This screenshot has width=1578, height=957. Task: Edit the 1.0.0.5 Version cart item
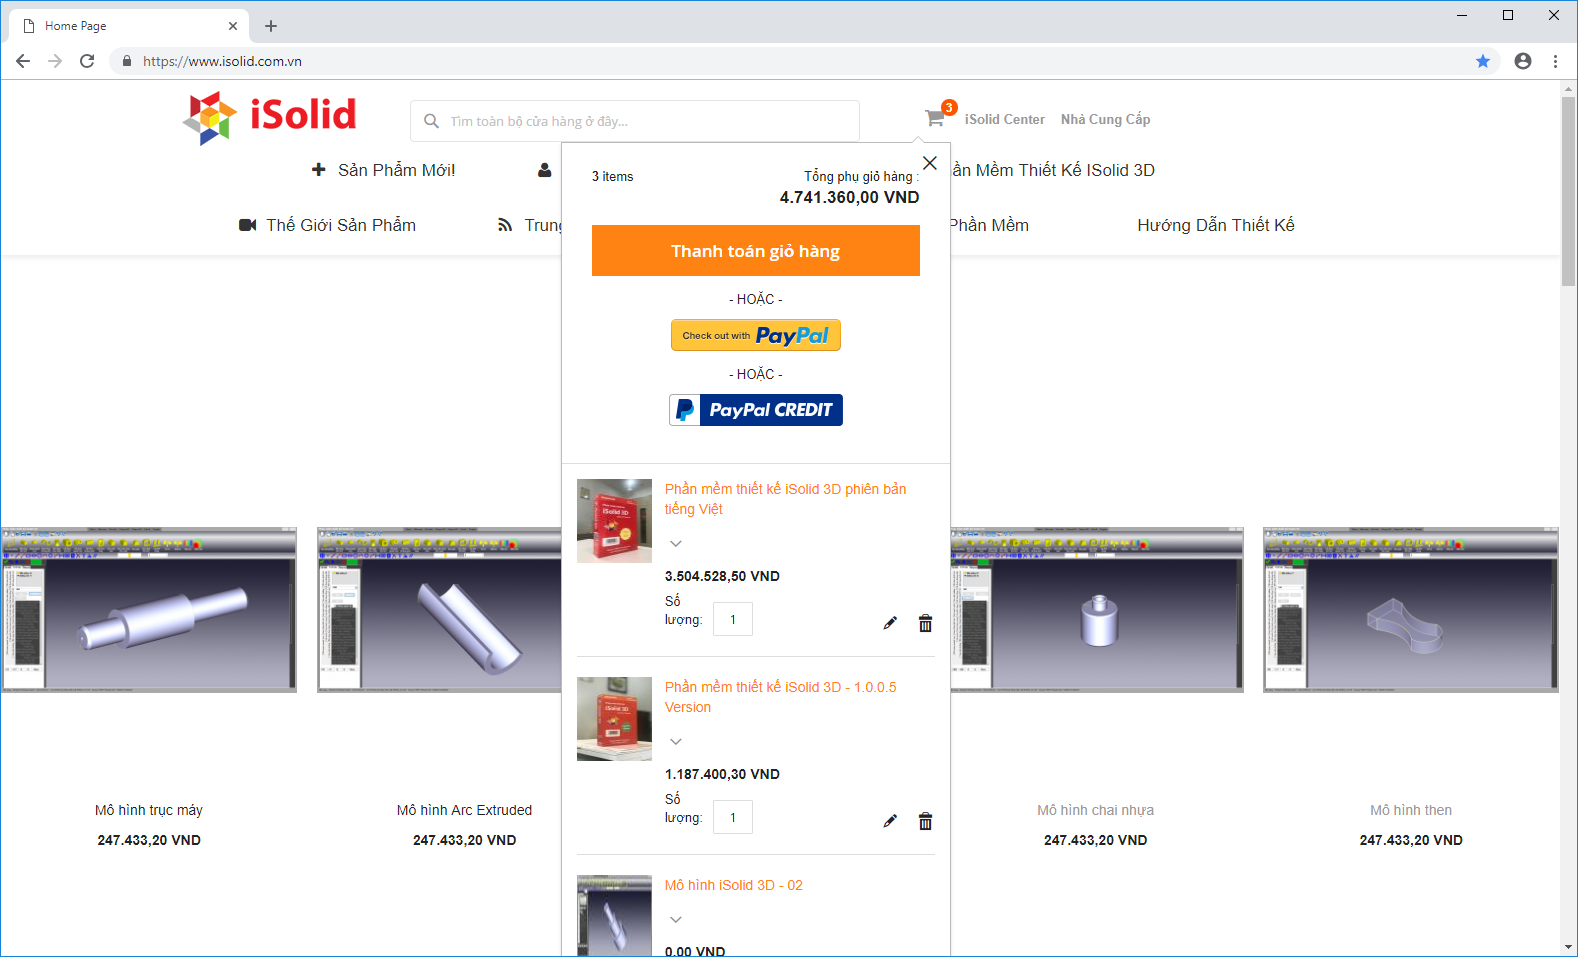pyautogui.click(x=890, y=821)
